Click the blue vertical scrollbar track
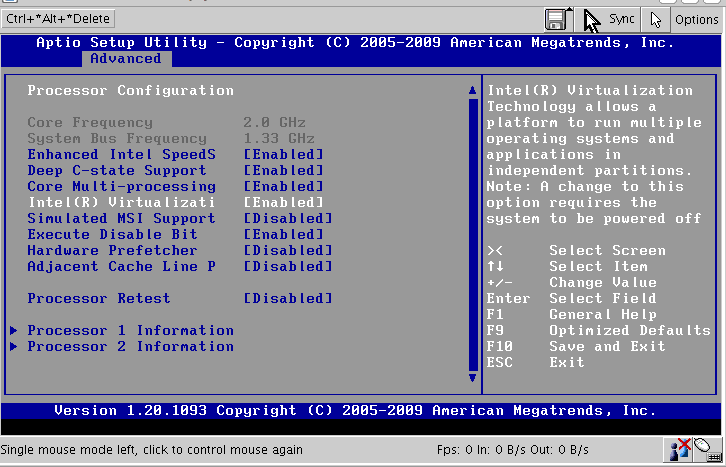 click(473, 235)
